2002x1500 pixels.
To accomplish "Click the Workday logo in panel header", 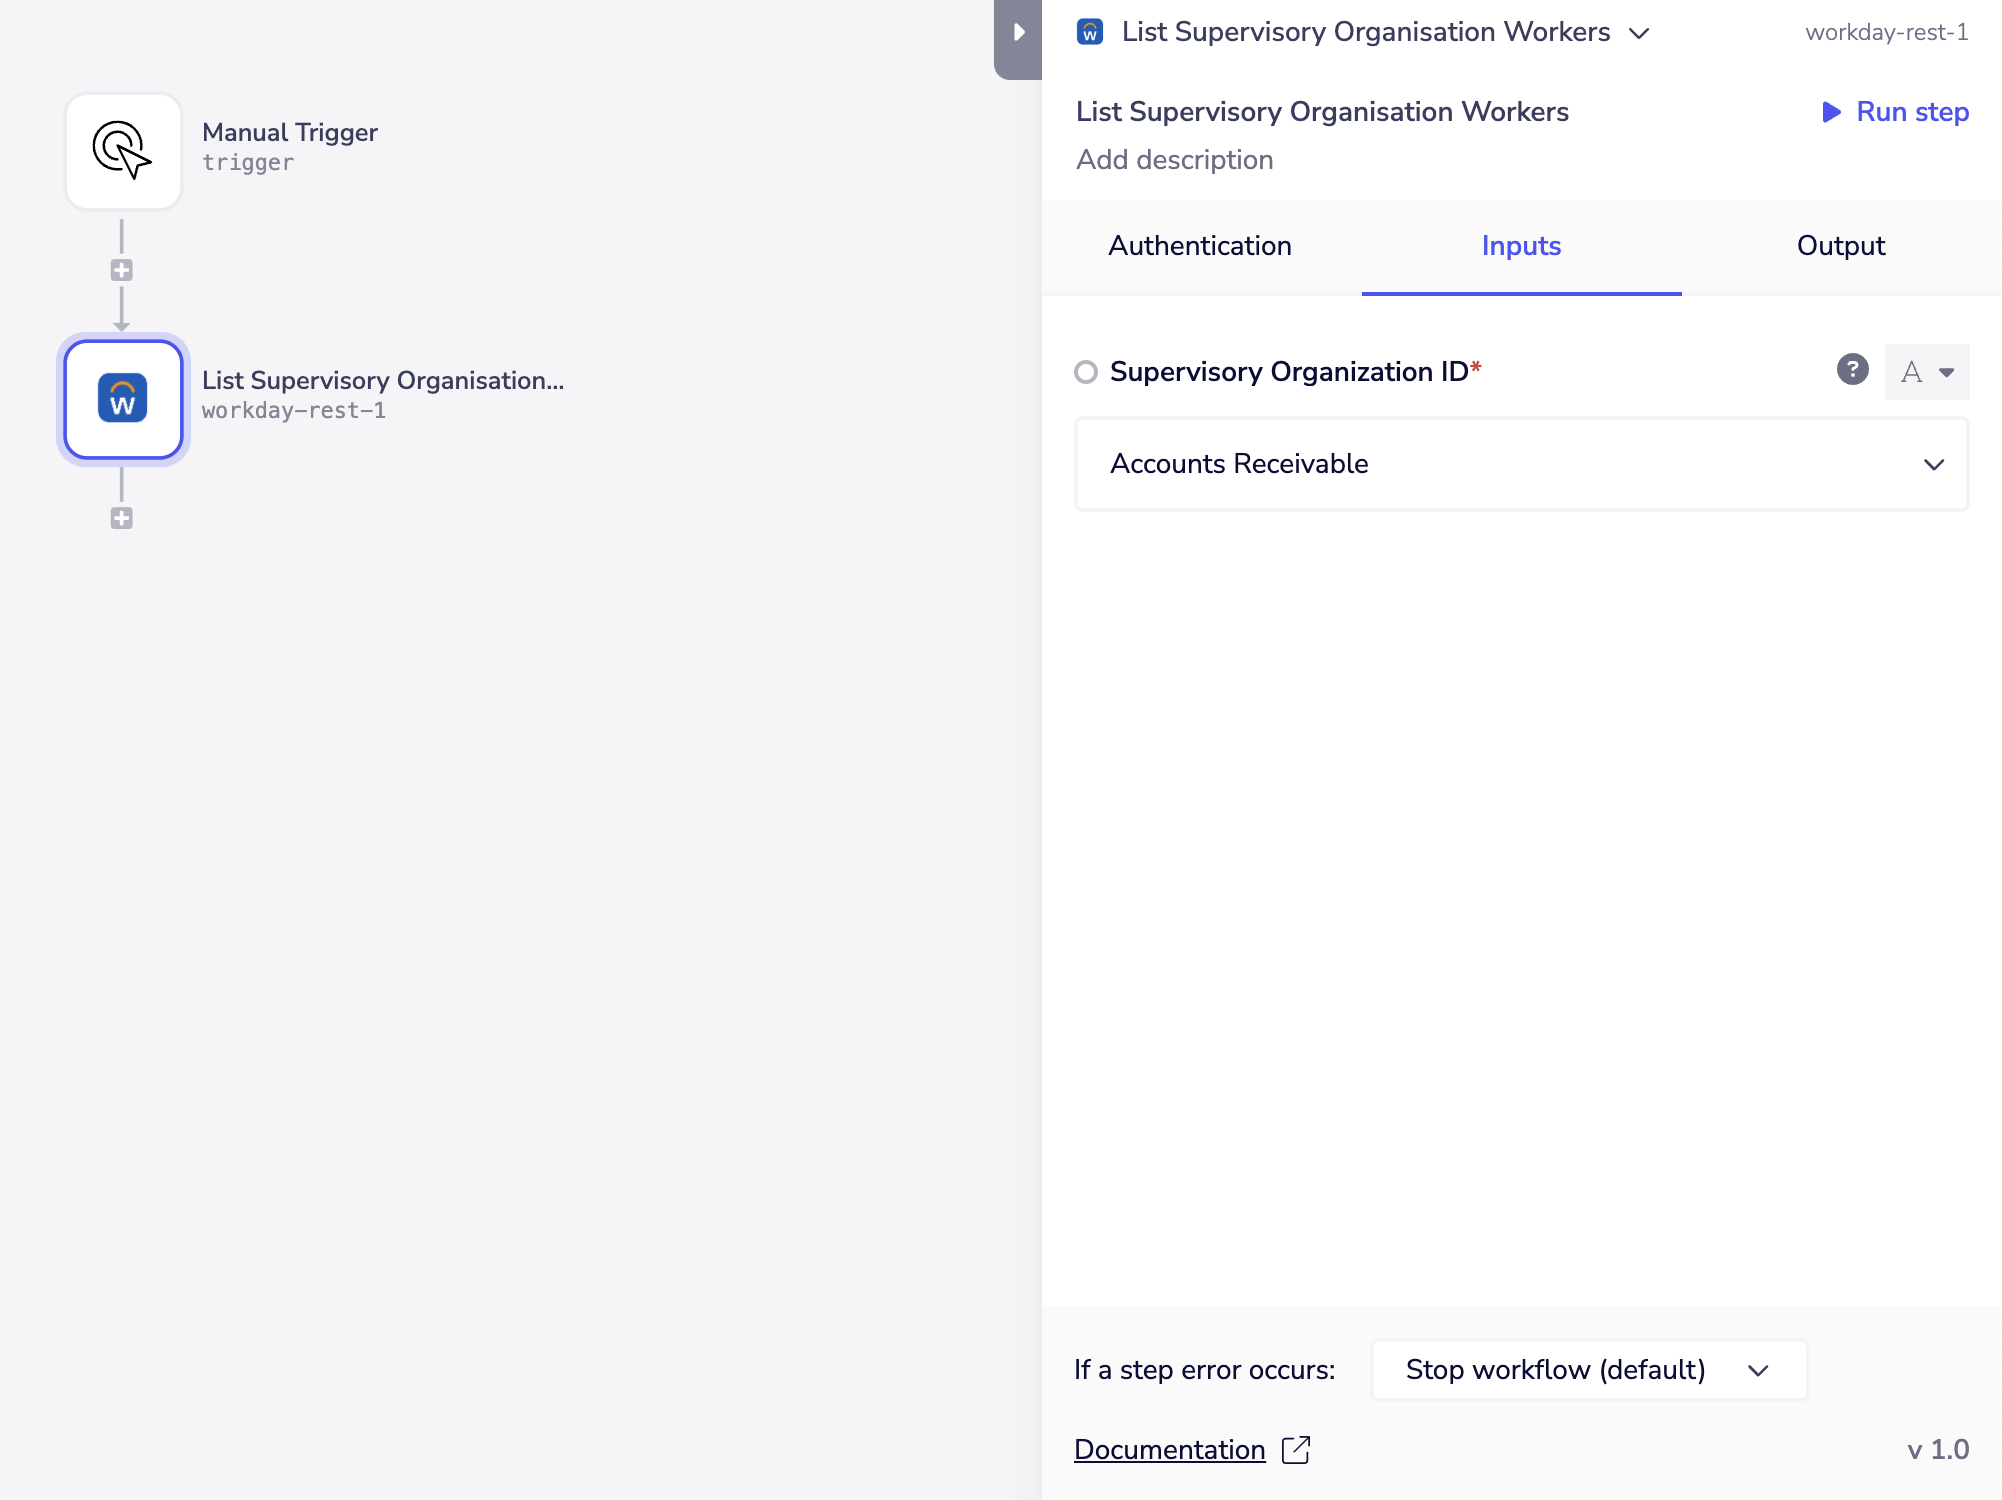I will click(1089, 32).
